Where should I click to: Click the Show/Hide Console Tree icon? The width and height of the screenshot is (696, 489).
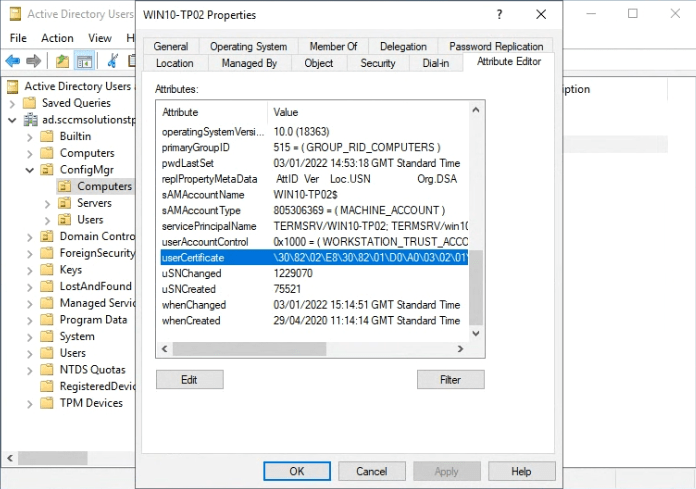click(x=85, y=62)
